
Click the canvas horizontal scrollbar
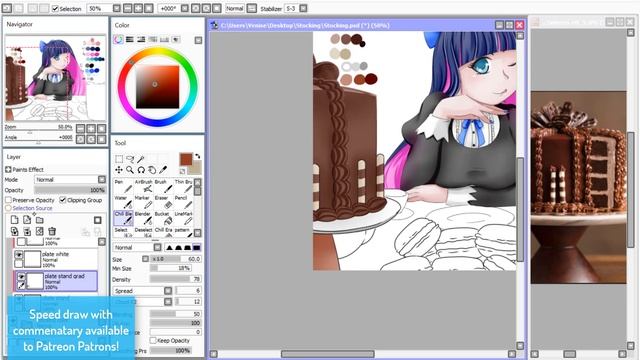pos(327,354)
